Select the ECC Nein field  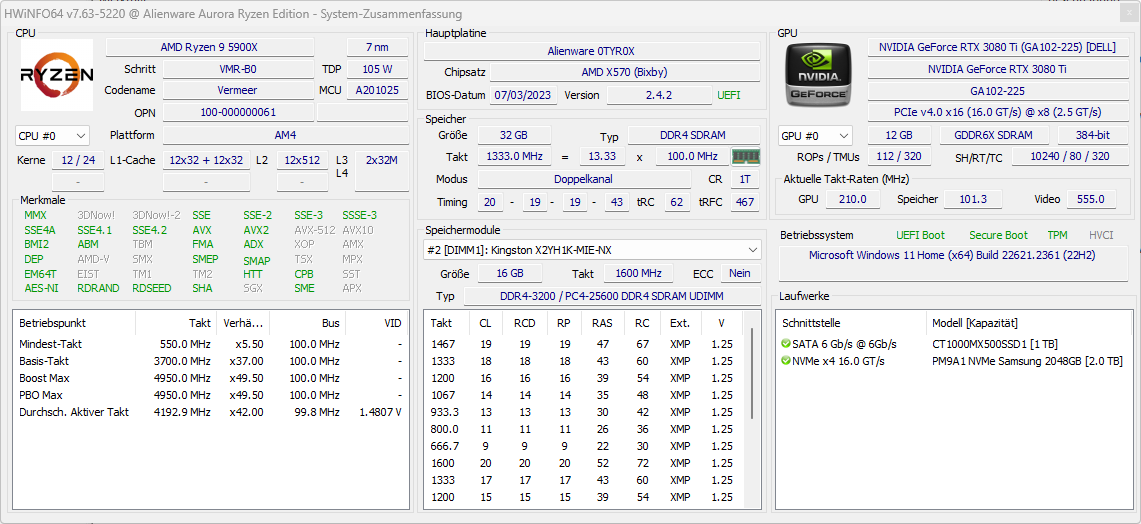741,274
